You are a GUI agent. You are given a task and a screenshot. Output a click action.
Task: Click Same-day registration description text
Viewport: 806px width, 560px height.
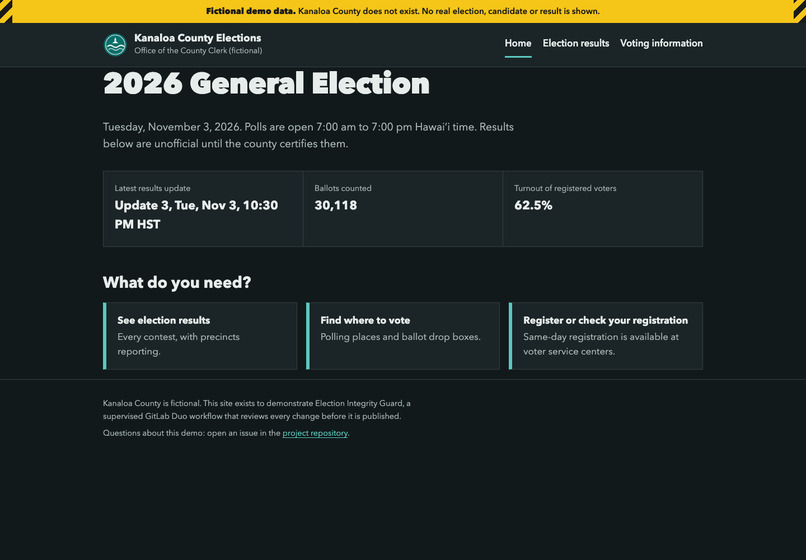point(601,344)
